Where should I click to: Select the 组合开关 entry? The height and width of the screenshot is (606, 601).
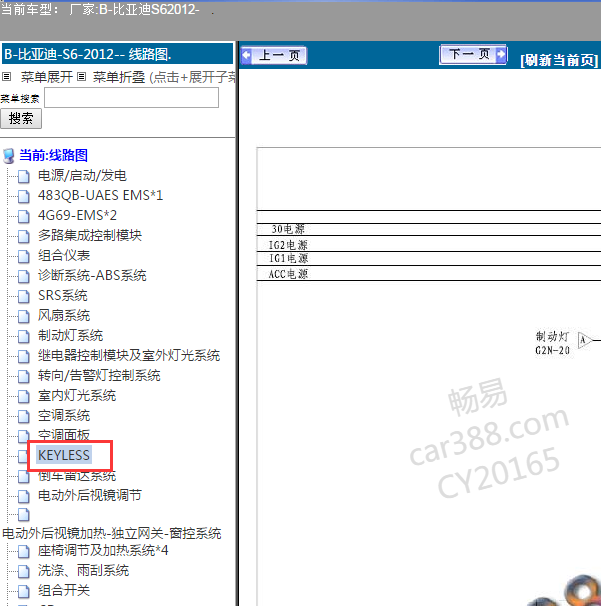(x=64, y=591)
